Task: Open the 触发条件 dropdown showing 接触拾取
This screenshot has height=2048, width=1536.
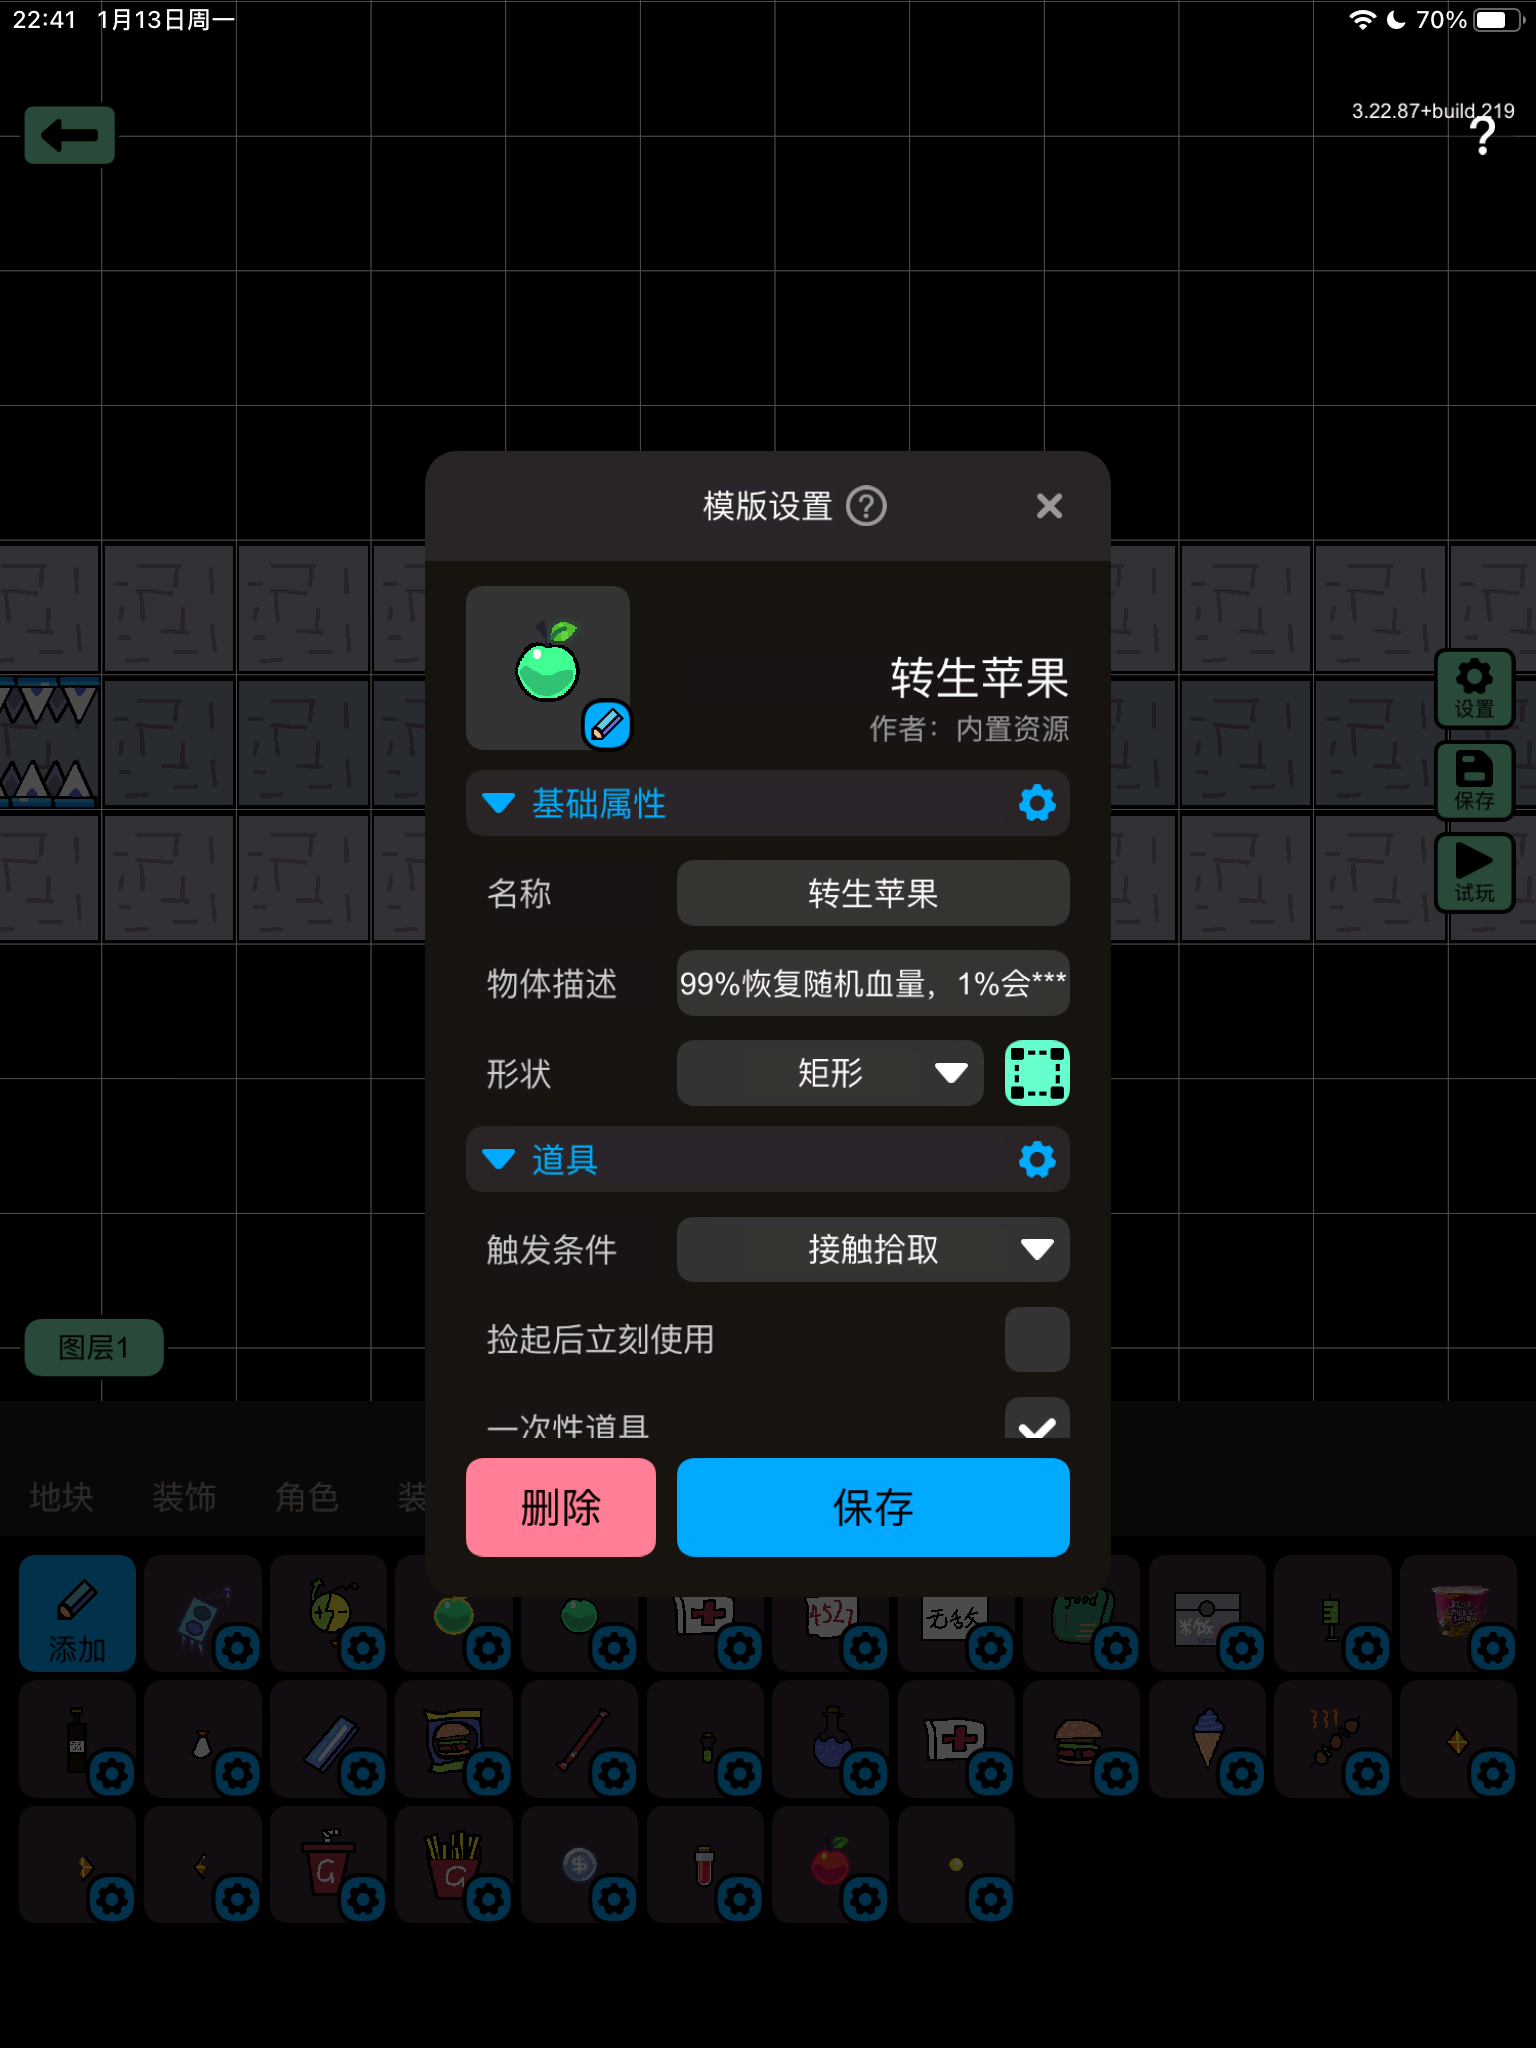Action: [872, 1249]
